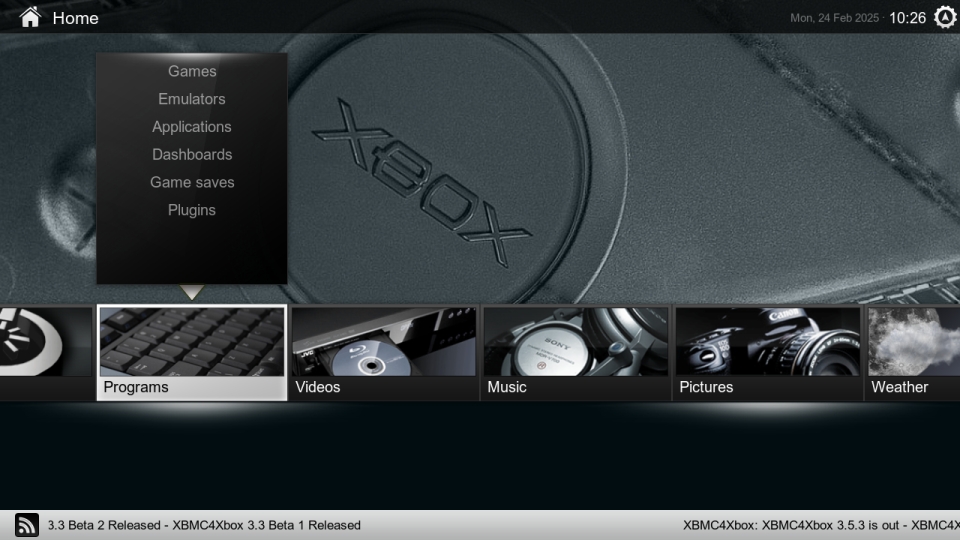Open the Pictures camera thumbnail
The height and width of the screenshot is (540, 960).
(x=768, y=342)
